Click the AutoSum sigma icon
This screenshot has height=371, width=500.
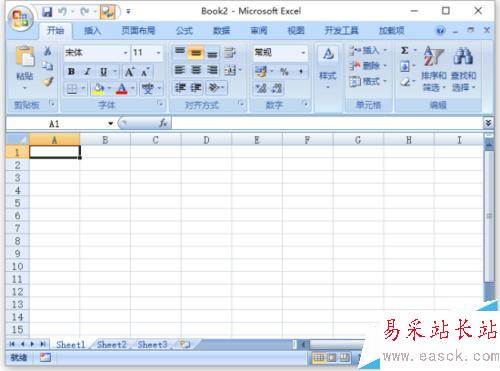click(x=405, y=51)
